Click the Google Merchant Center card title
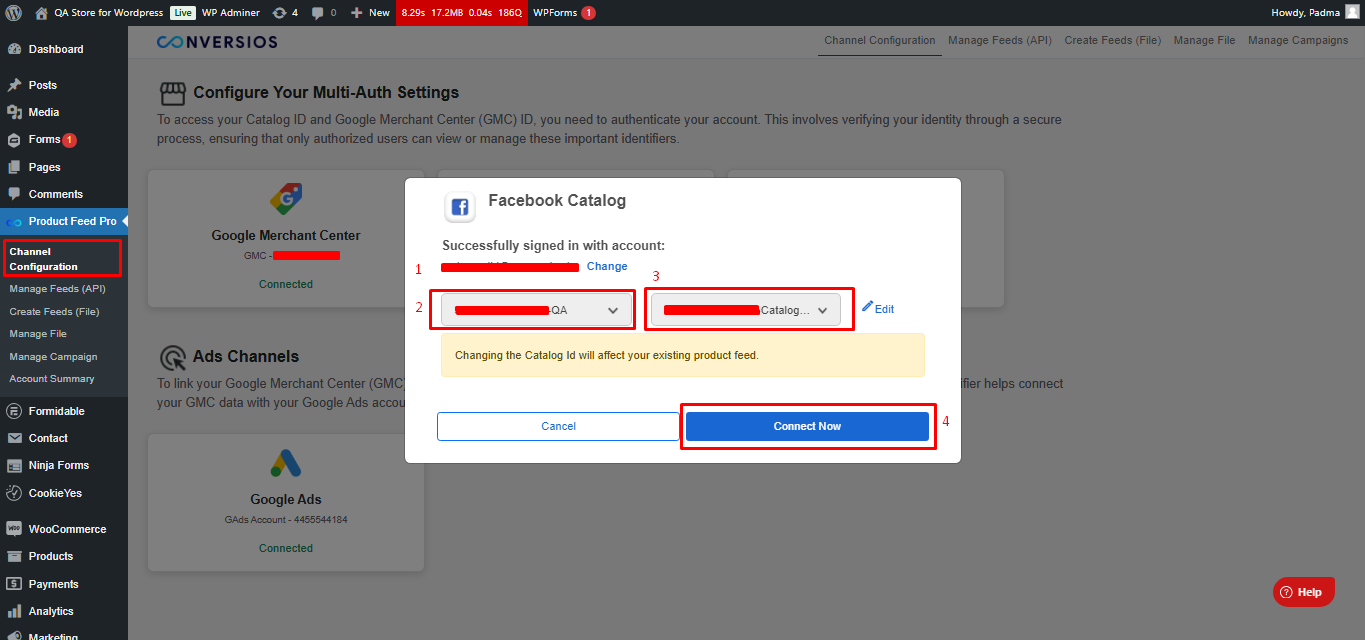 (286, 236)
